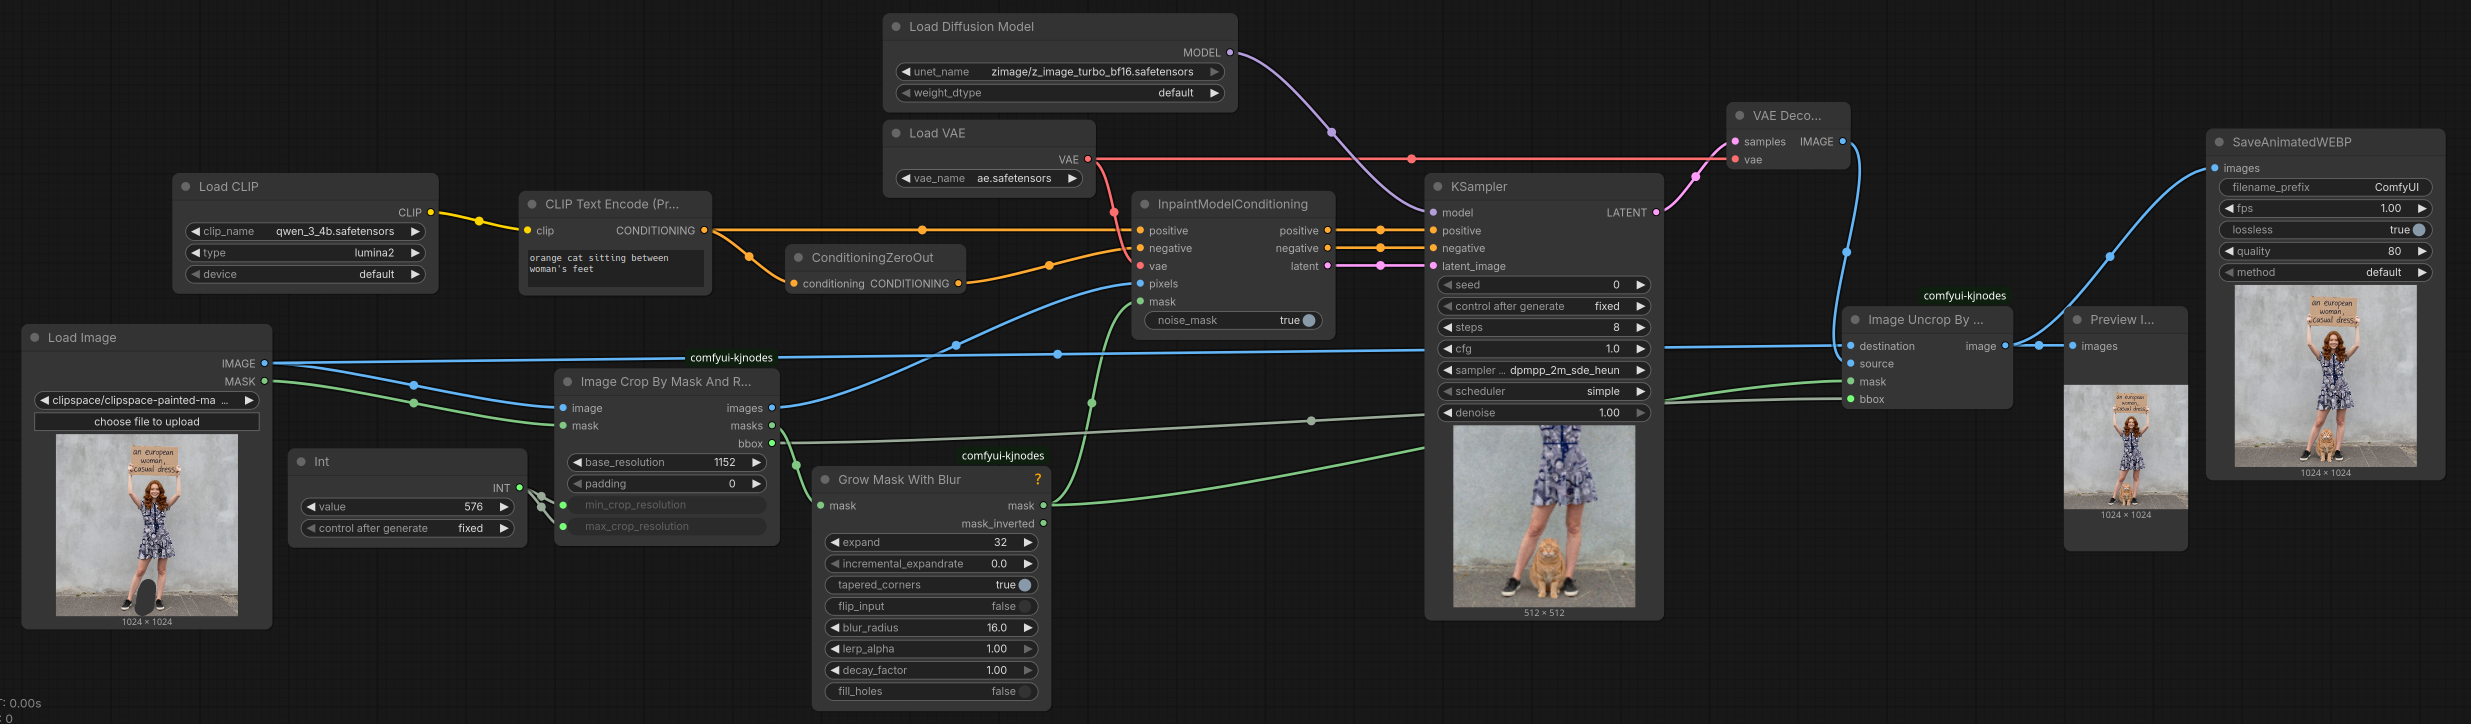The image size is (2471, 724).
Task: Toggle the noise_mask switch in InpaintModelConditioning
Action: (x=1308, y=321)
